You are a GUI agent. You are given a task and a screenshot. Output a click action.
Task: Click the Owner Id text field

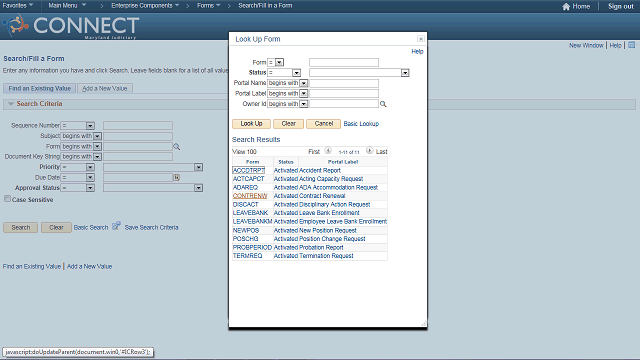[x=344, y=104]
